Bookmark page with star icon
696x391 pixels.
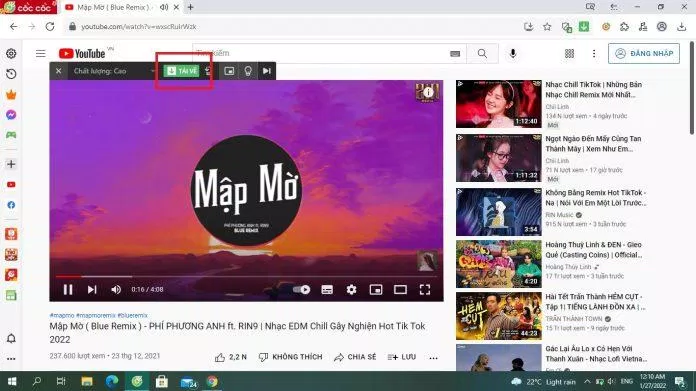tap(547, 27)
